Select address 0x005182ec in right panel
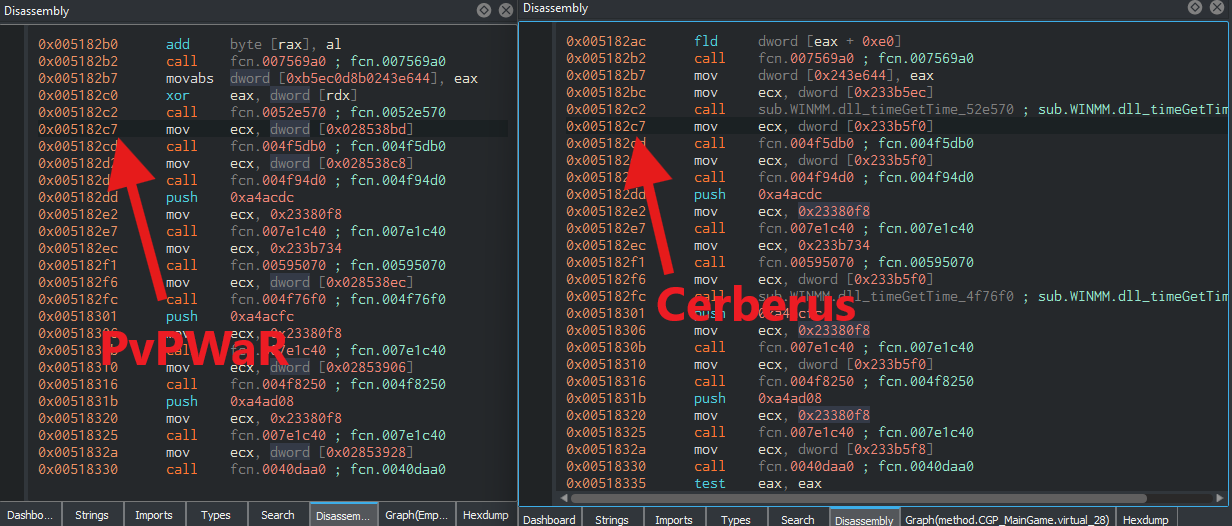The image size is (1232, 526). [x=606, y=245]
